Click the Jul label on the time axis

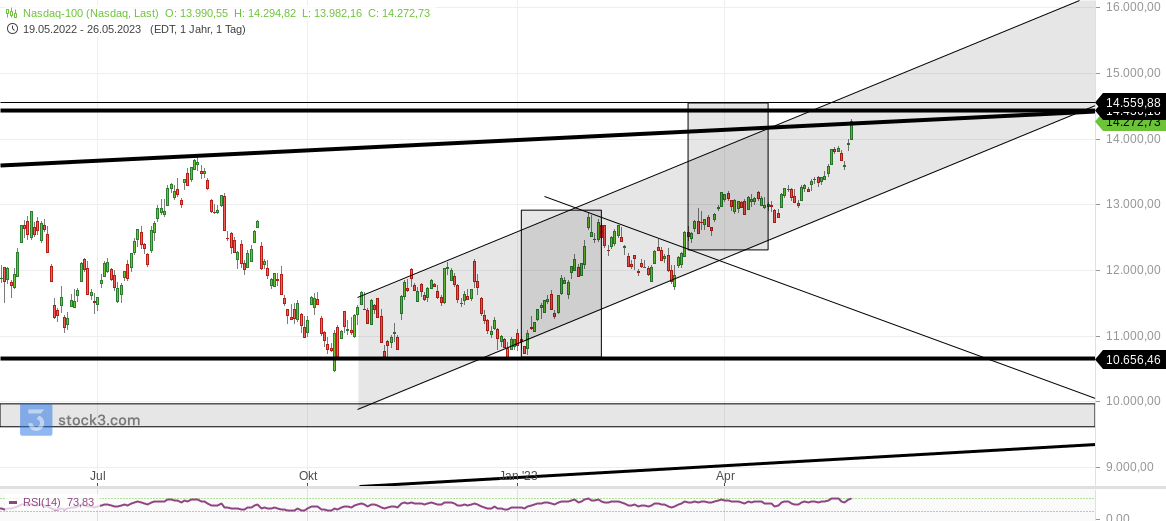[x=97, y=476]
